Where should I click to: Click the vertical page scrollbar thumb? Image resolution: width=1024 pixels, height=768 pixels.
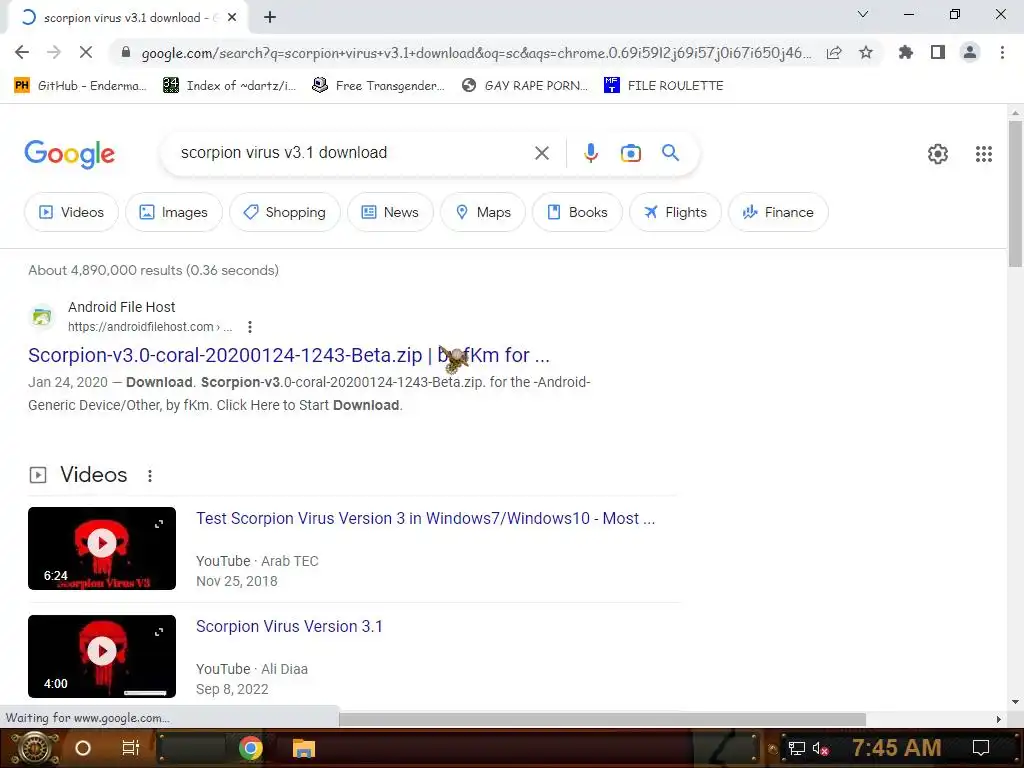(x=1015, y=193)
